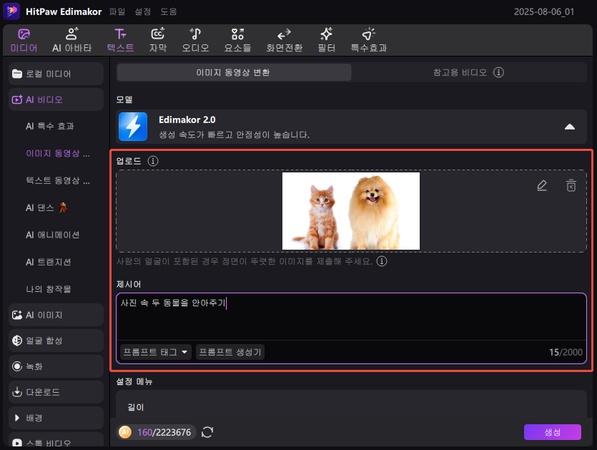Click the project name 2025-08-06_01

click(x=544, y=12)
